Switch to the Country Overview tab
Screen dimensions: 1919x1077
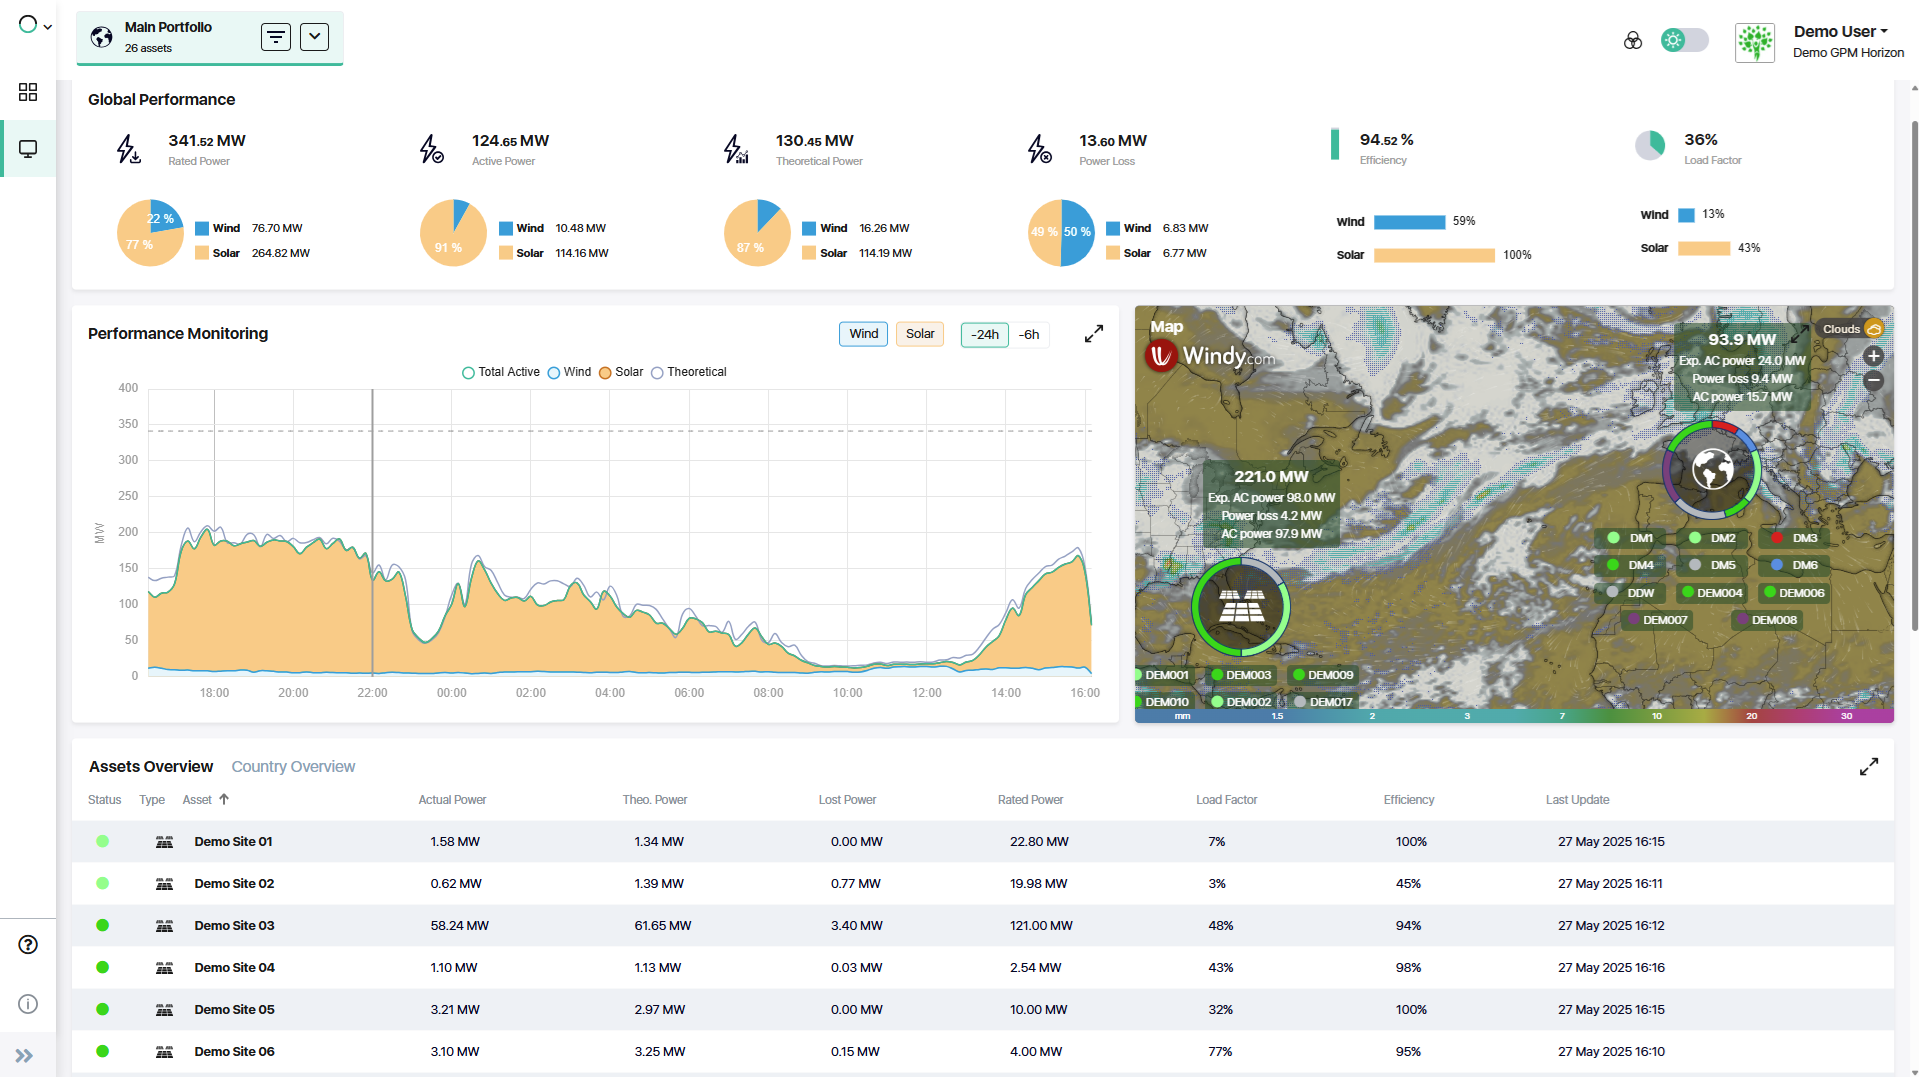[293, 766]
